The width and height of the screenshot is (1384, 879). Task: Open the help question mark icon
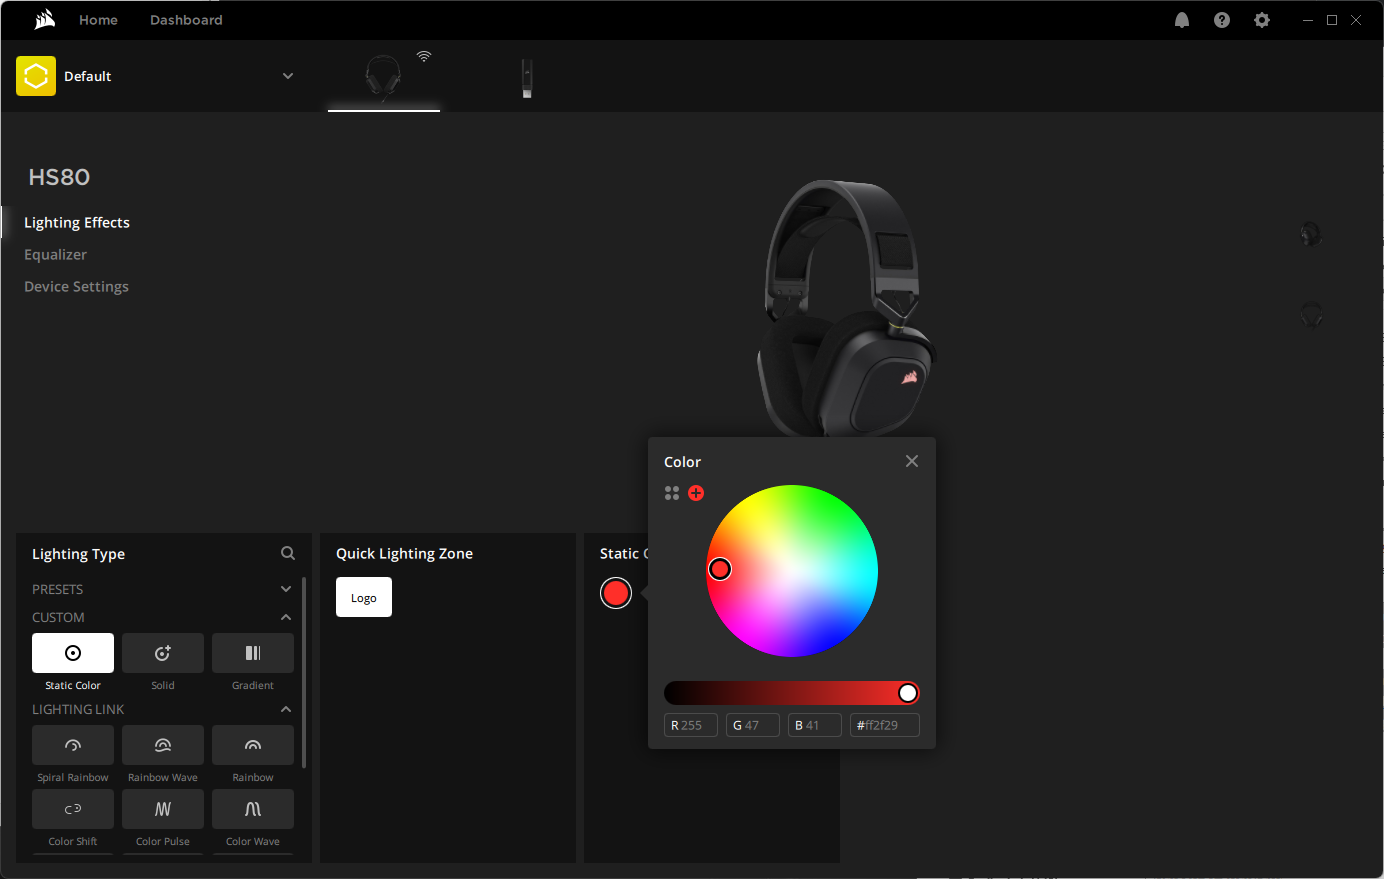point(1222,20)
